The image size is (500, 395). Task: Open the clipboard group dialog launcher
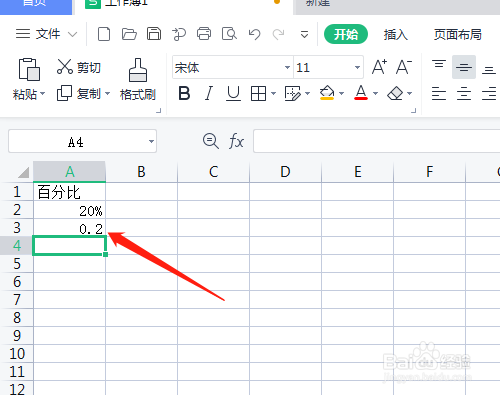click(159, 111)
